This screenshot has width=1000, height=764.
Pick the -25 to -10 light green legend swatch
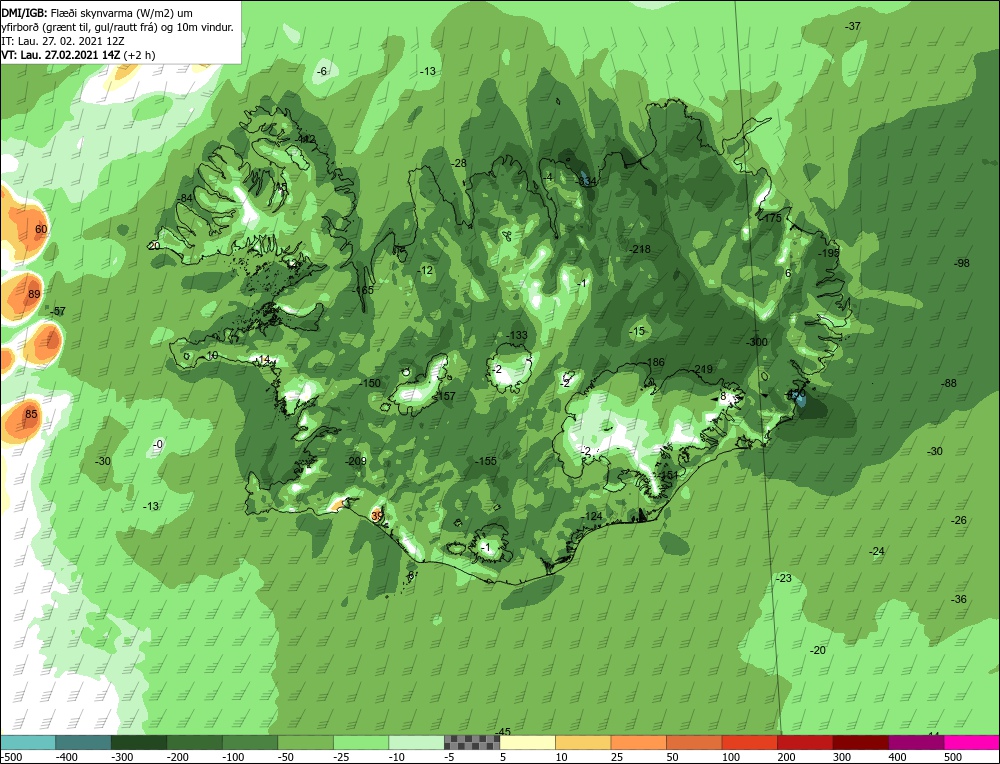361,742
